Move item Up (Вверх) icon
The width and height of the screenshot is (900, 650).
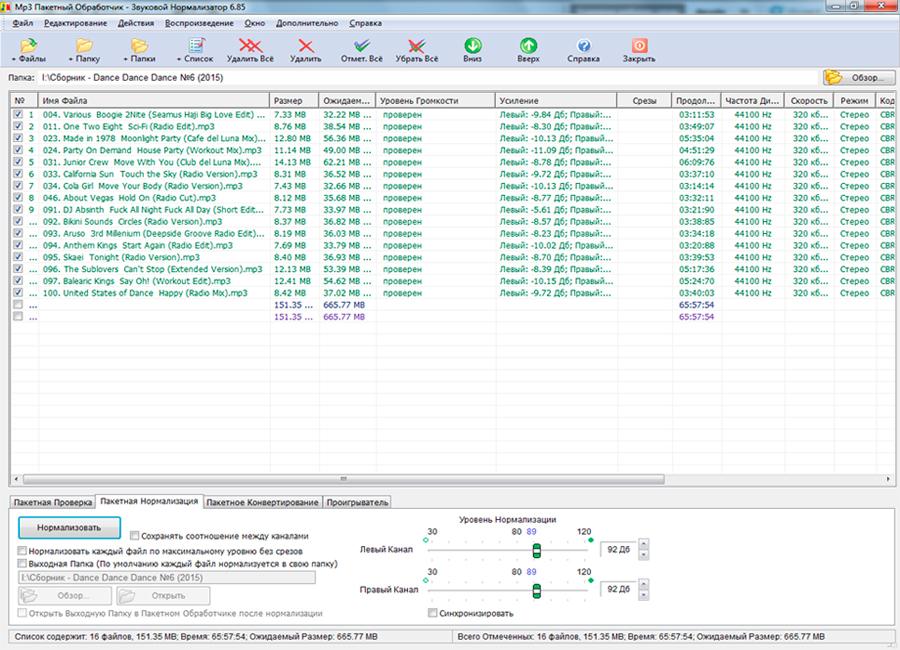pyautogui.click(x=528, y=45)
